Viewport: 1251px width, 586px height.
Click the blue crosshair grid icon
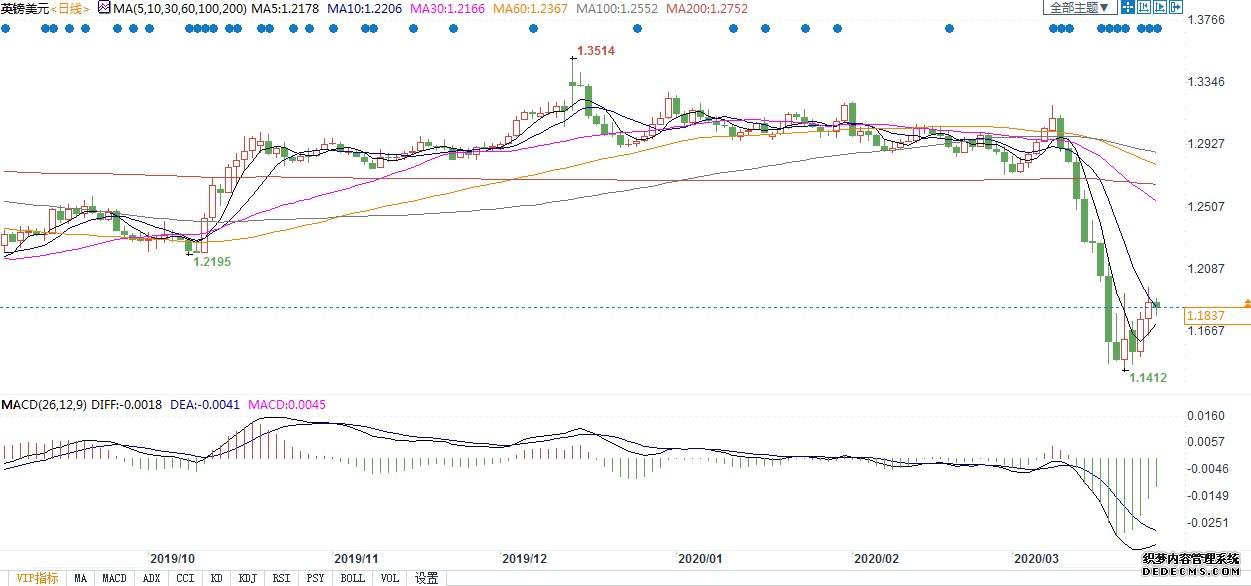1128,7
